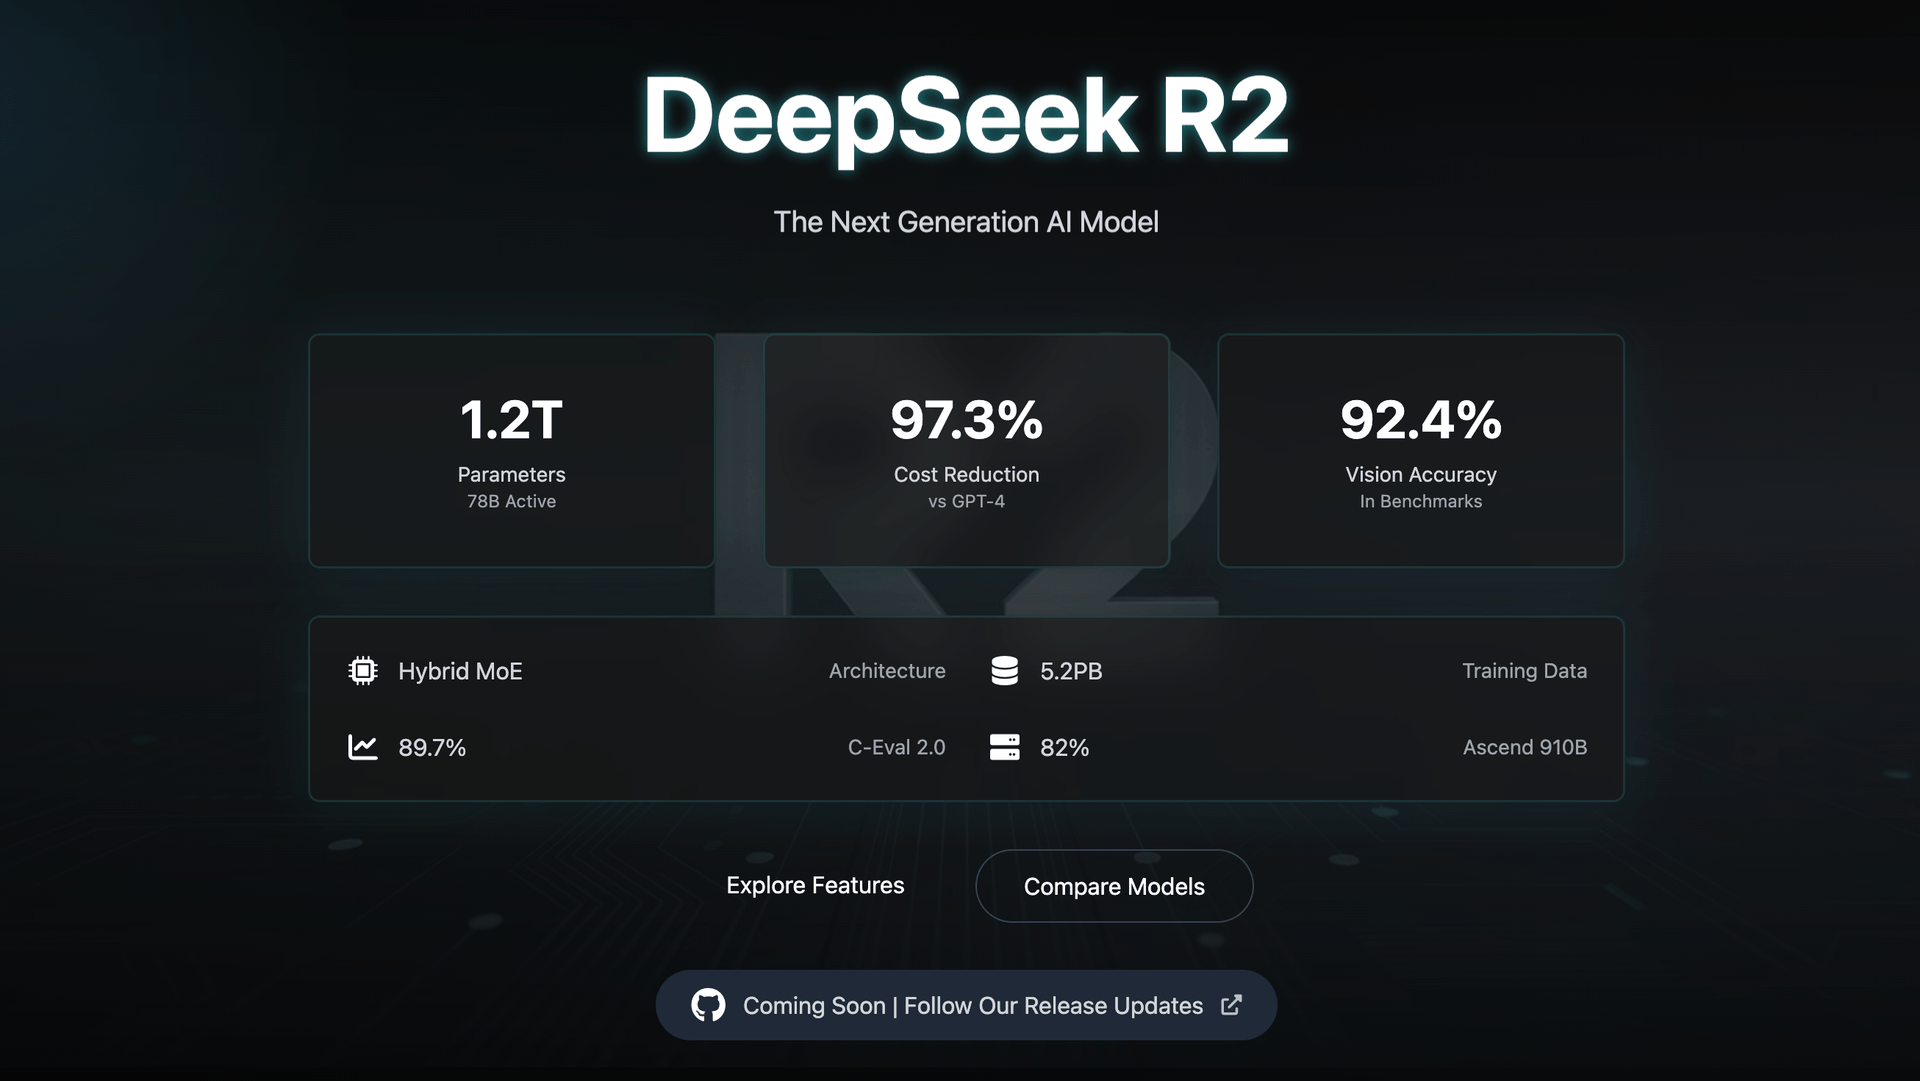Screen dimensions: 1920x1081
Task: Click the Hybrid MoE architecture value
Action: 460,671
